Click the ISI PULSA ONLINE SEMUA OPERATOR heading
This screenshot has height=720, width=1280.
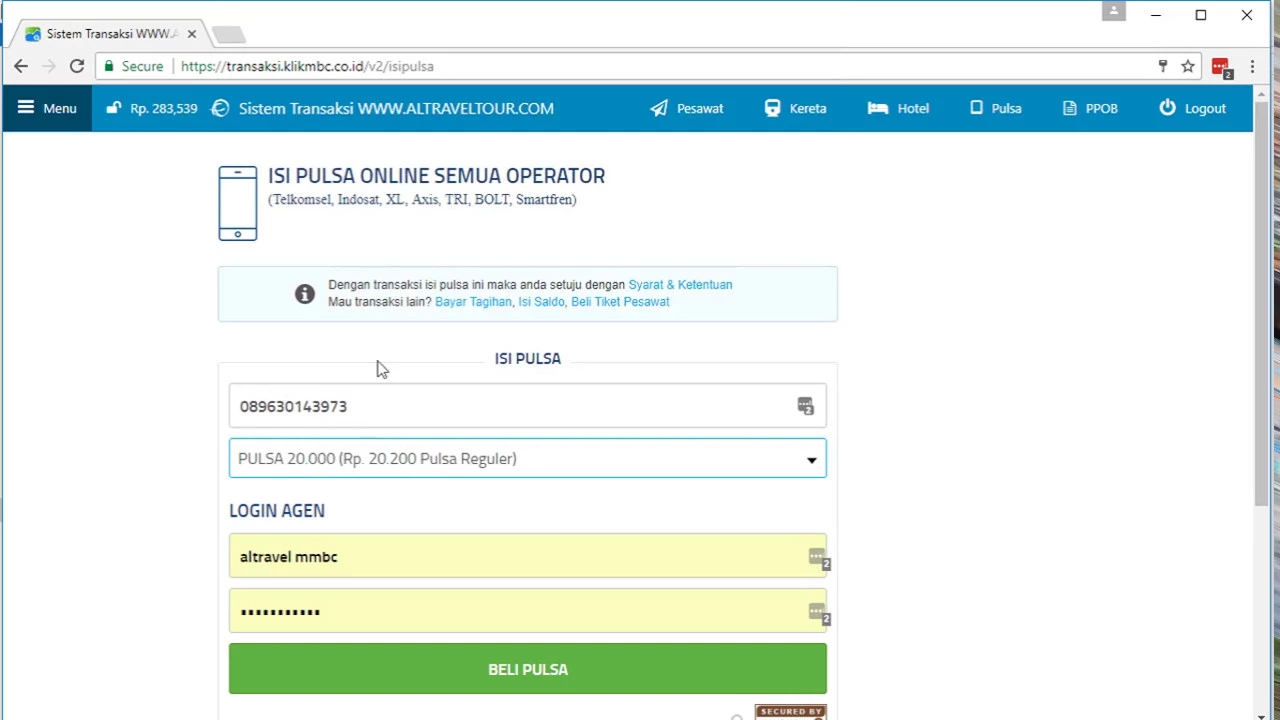coord(436,176)
